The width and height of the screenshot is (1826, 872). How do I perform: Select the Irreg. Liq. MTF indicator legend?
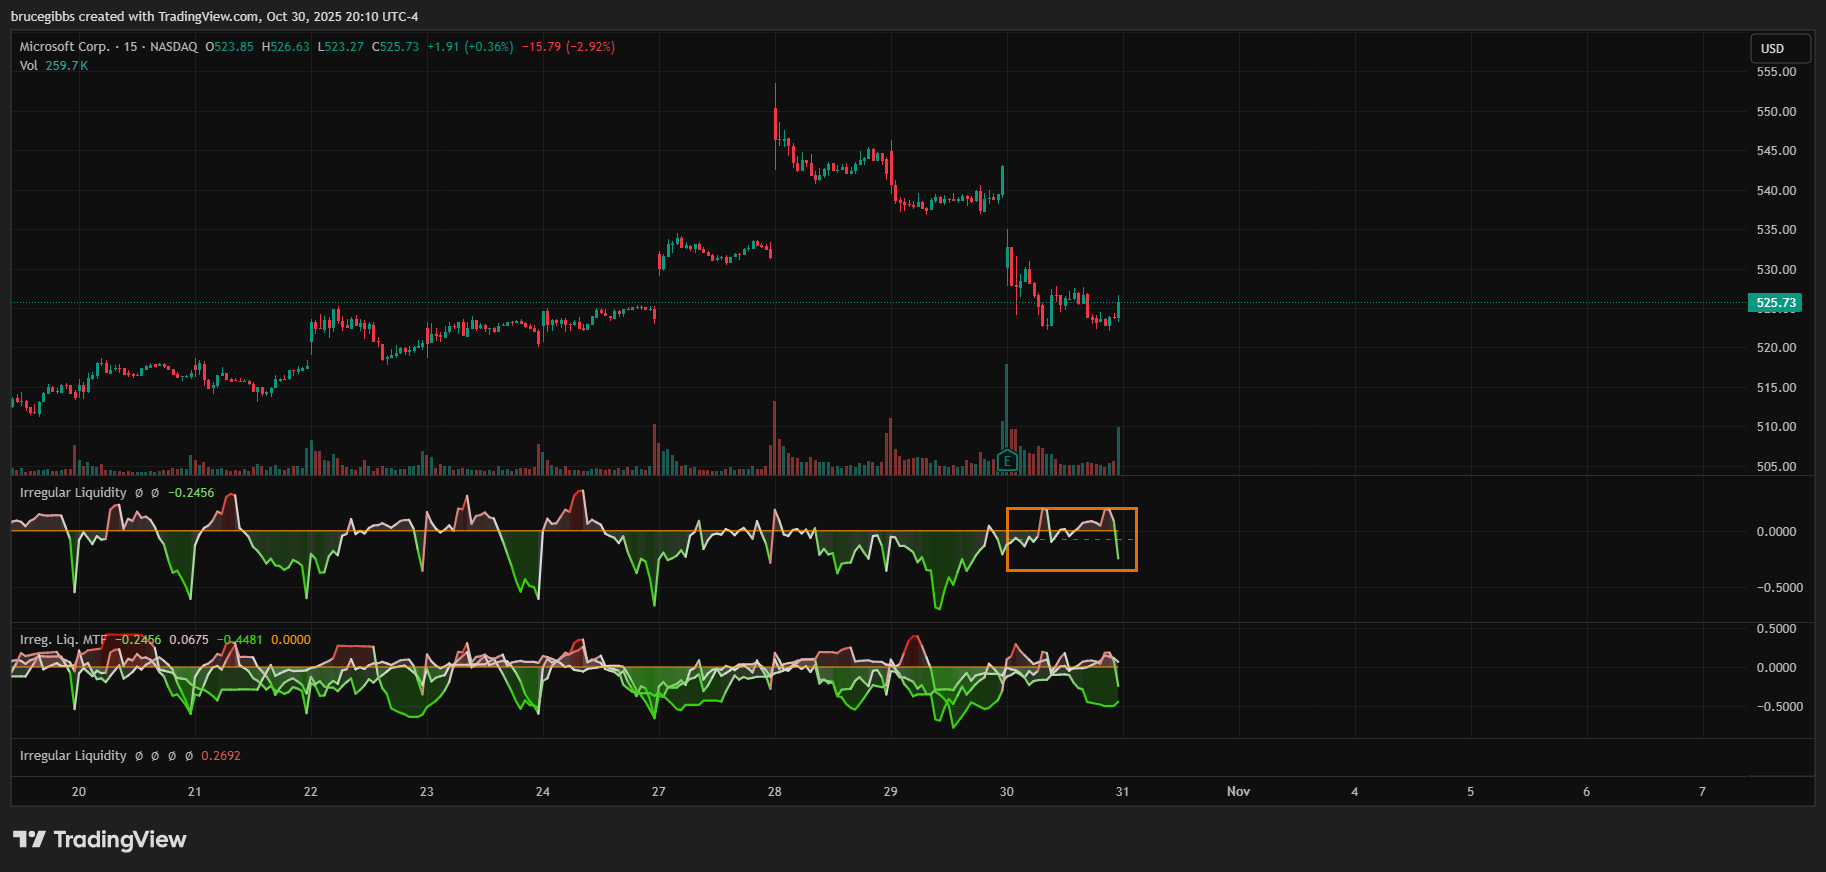(62, 640)
